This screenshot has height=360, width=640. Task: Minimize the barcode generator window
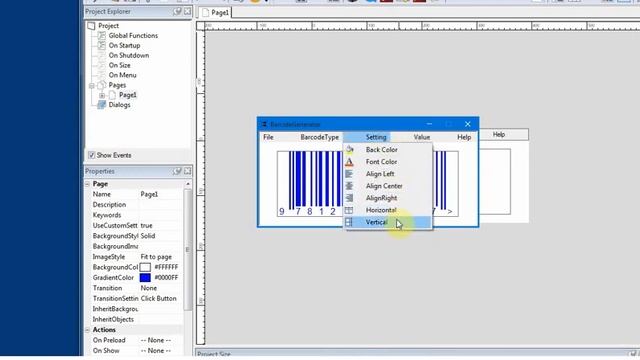click(x=429, y=124)
